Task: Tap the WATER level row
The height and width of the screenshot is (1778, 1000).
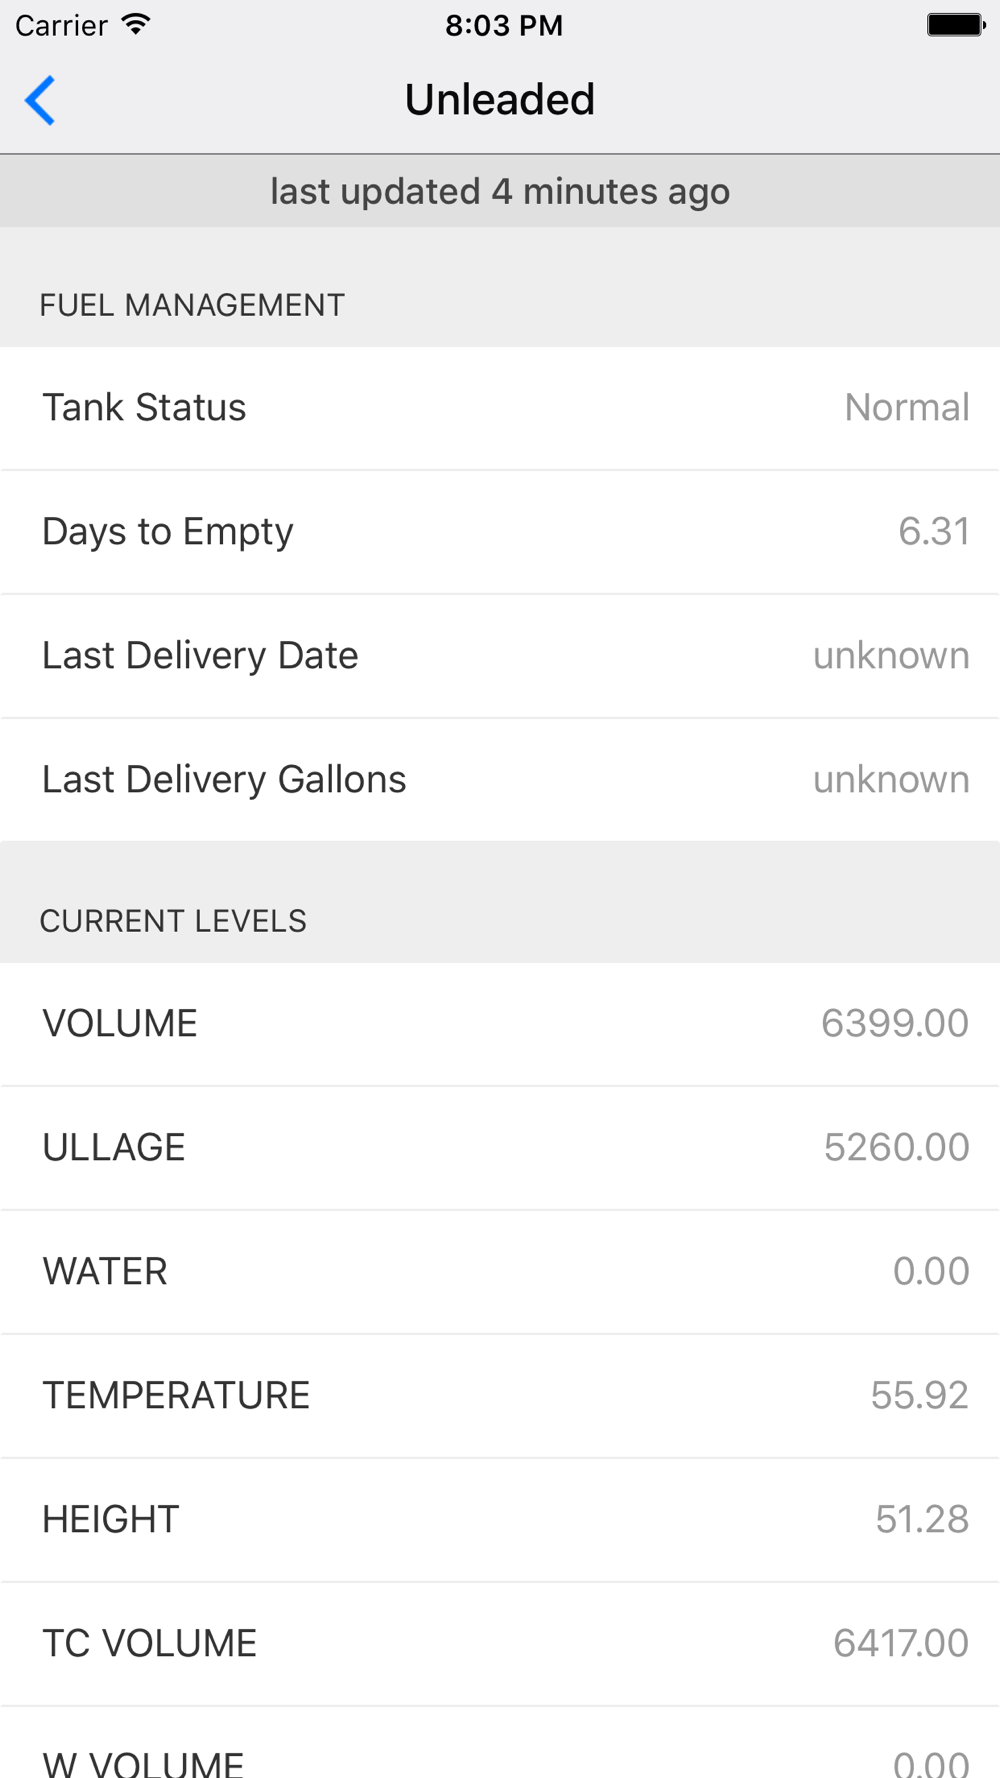Action: [500, 1272]
